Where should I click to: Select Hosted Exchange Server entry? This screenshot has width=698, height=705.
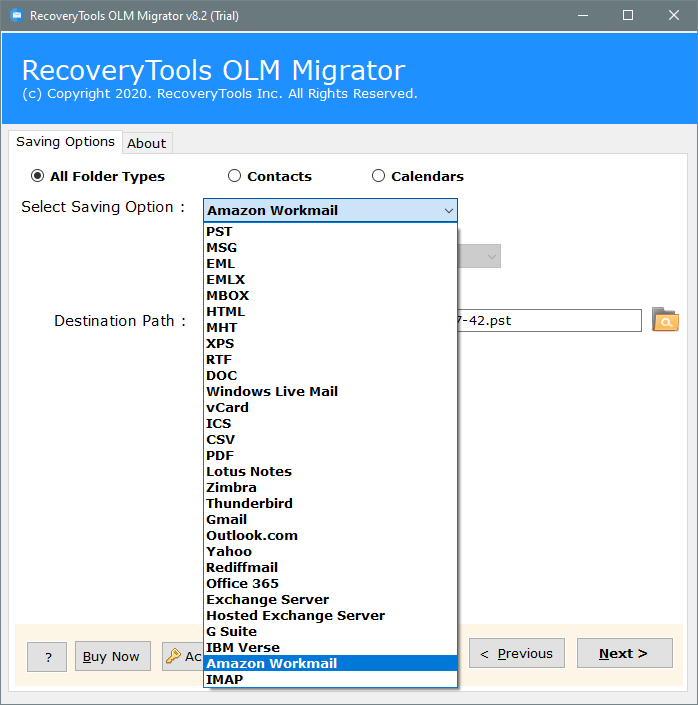pyautogui.click(x=331, y=616)
